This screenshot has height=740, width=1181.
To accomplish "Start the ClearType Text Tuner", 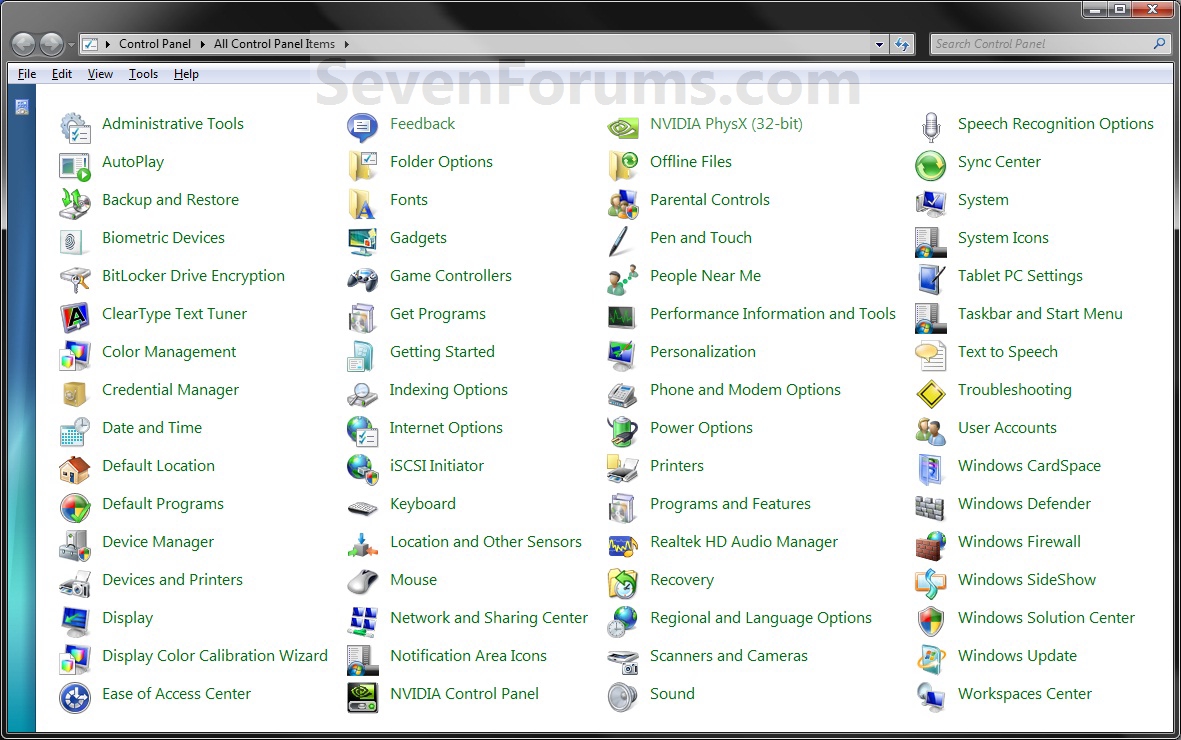I will coord(174,313).
